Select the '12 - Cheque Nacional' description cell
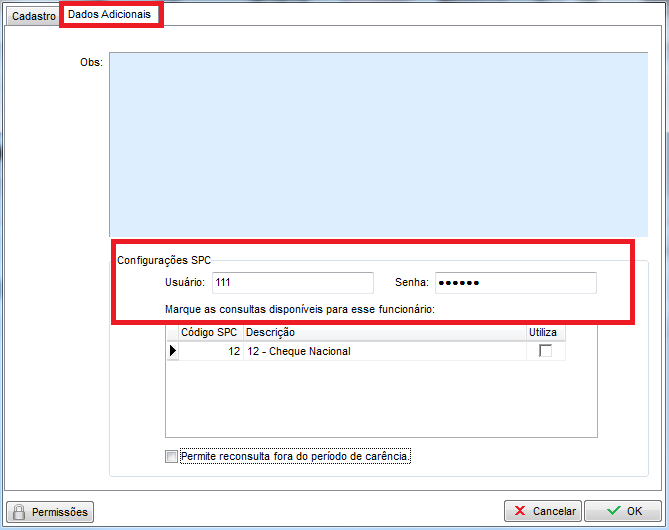The image size is (669, 530). click(x=384, y=351)
